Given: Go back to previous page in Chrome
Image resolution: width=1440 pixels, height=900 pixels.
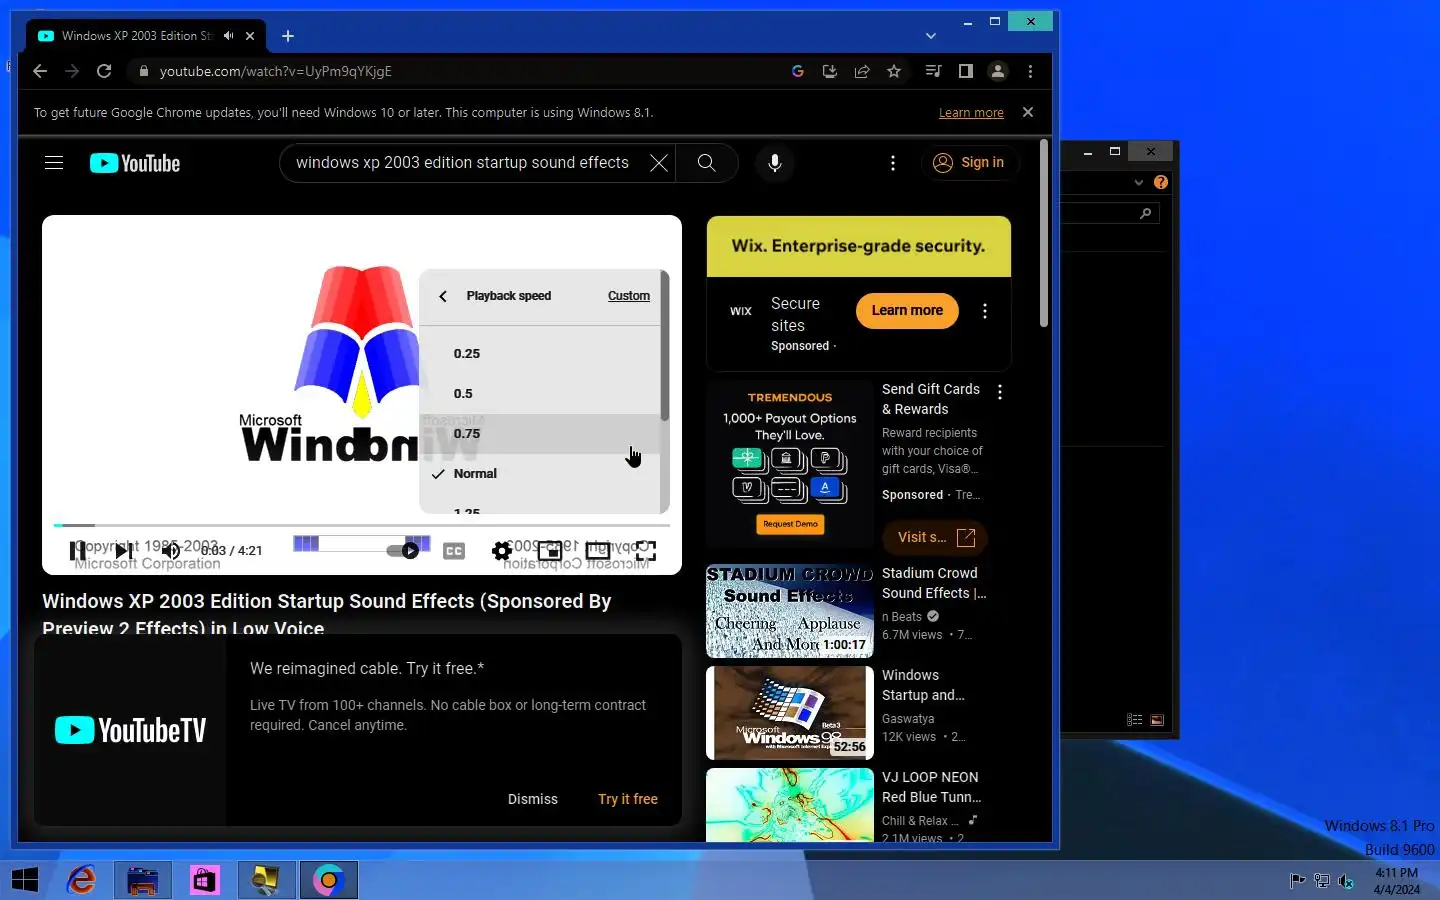Looking at the screenshot, I should point(40,71).
